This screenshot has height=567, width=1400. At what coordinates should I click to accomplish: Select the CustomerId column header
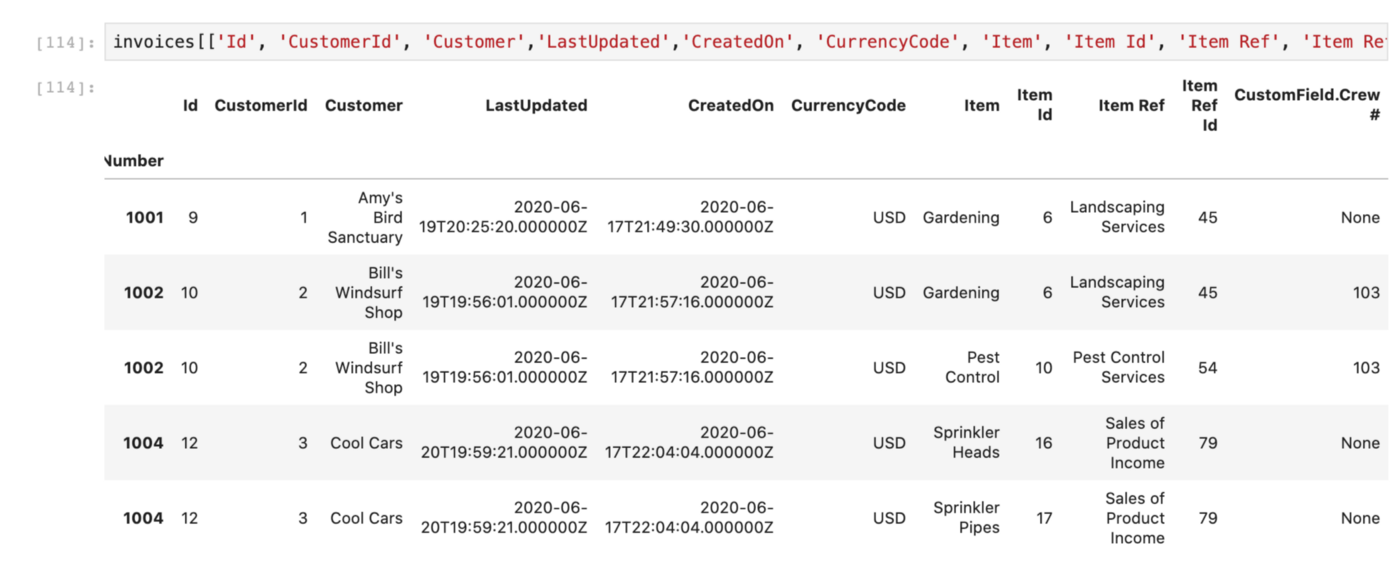point(260,105)
